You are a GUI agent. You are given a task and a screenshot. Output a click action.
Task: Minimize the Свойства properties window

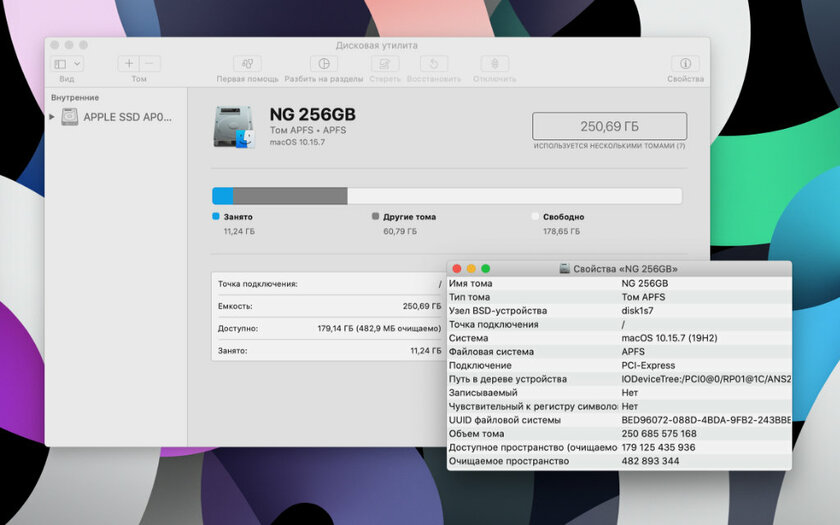click(471, 269)
